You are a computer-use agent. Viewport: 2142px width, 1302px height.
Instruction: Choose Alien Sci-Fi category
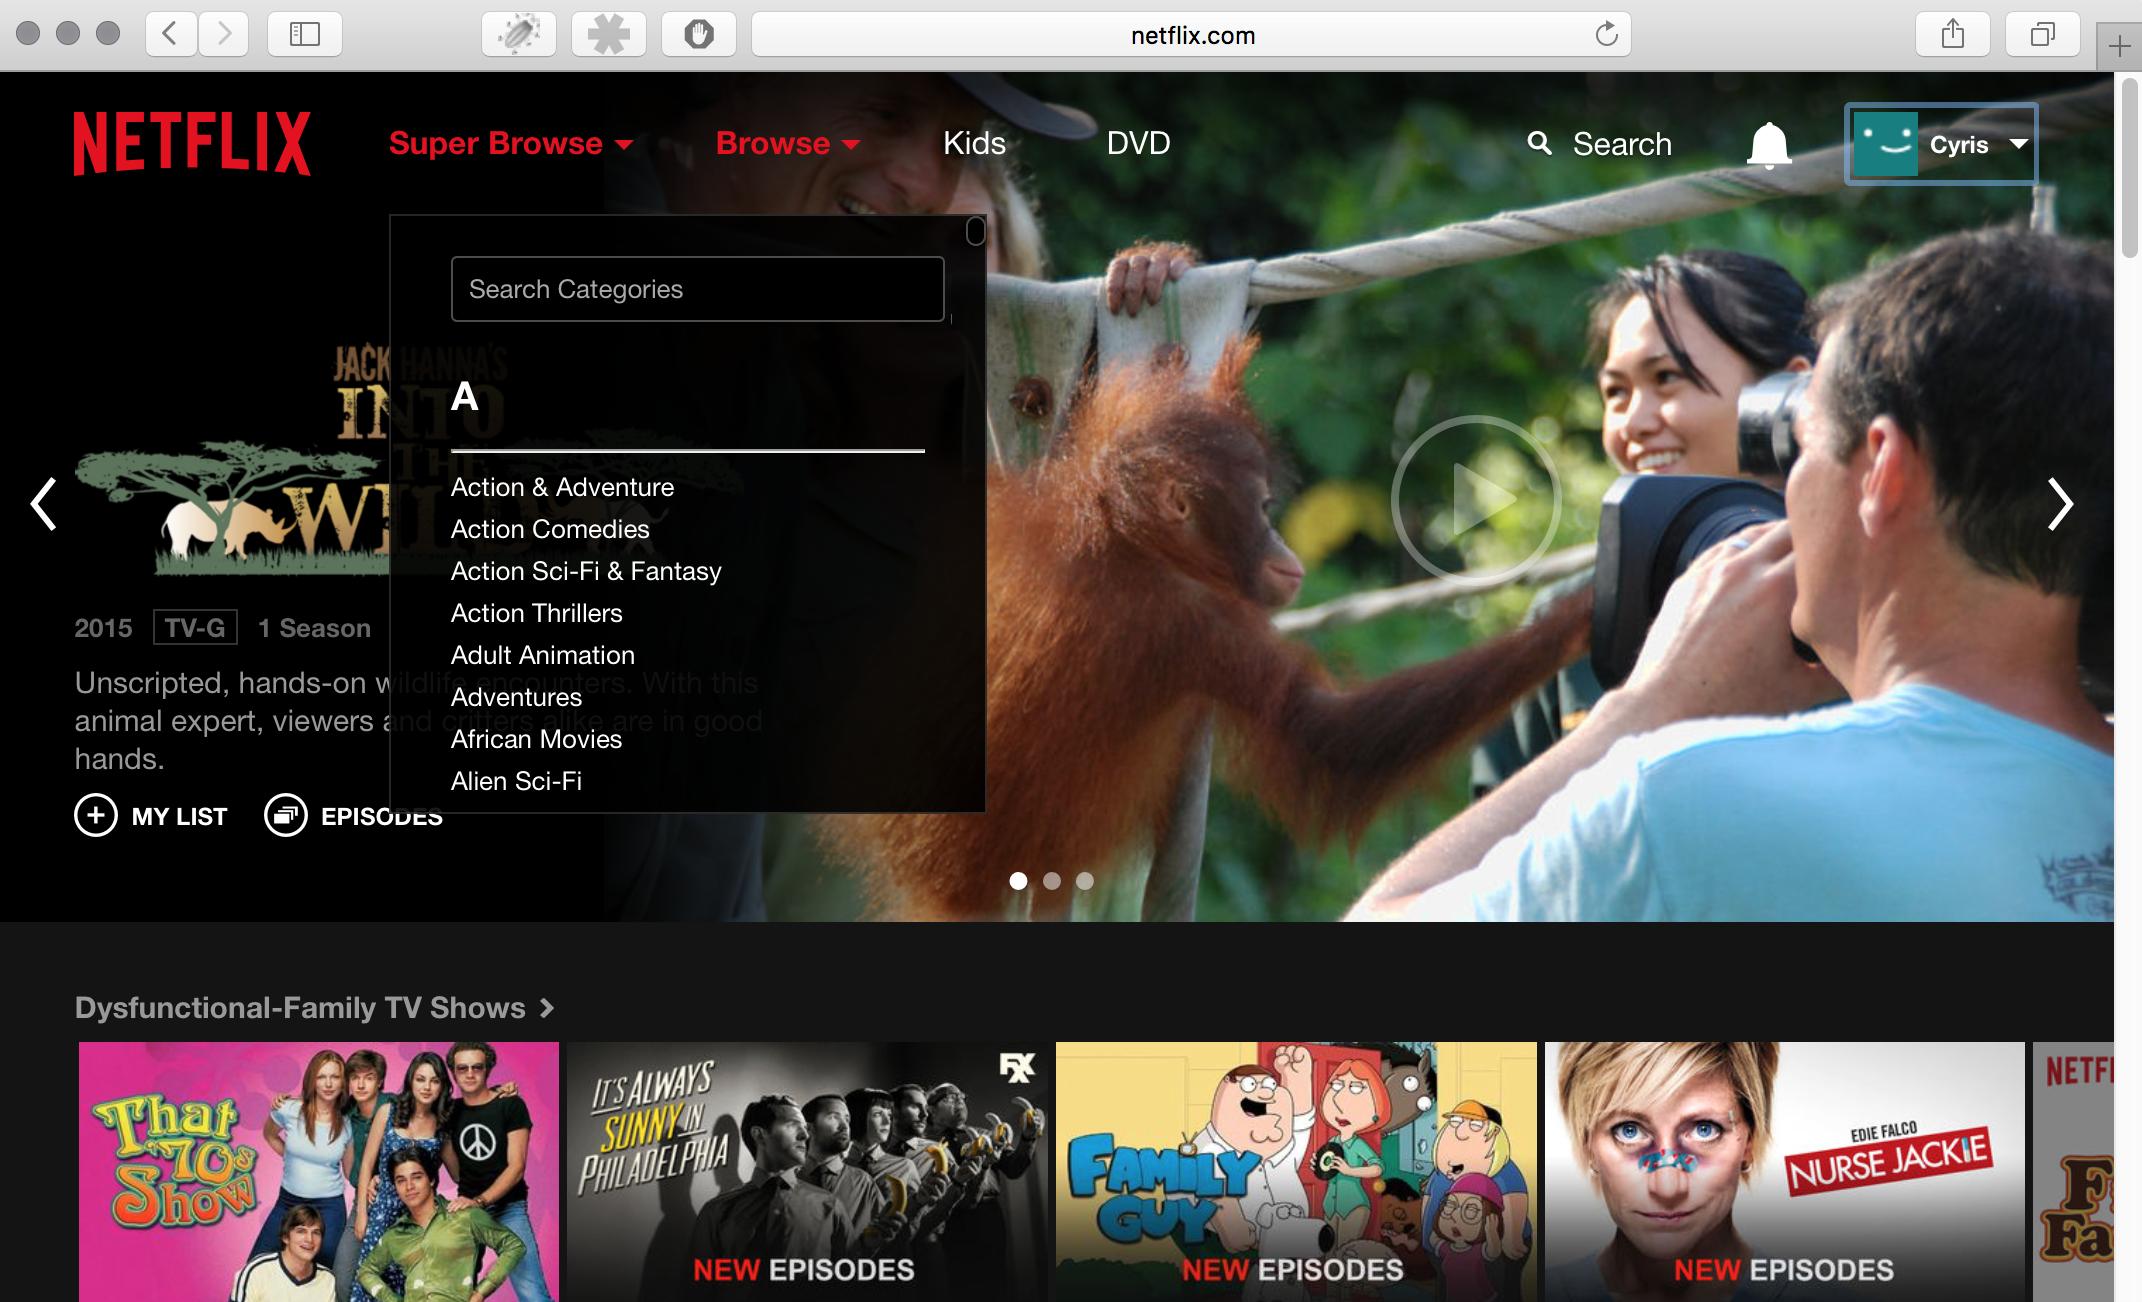pos(516,781)
